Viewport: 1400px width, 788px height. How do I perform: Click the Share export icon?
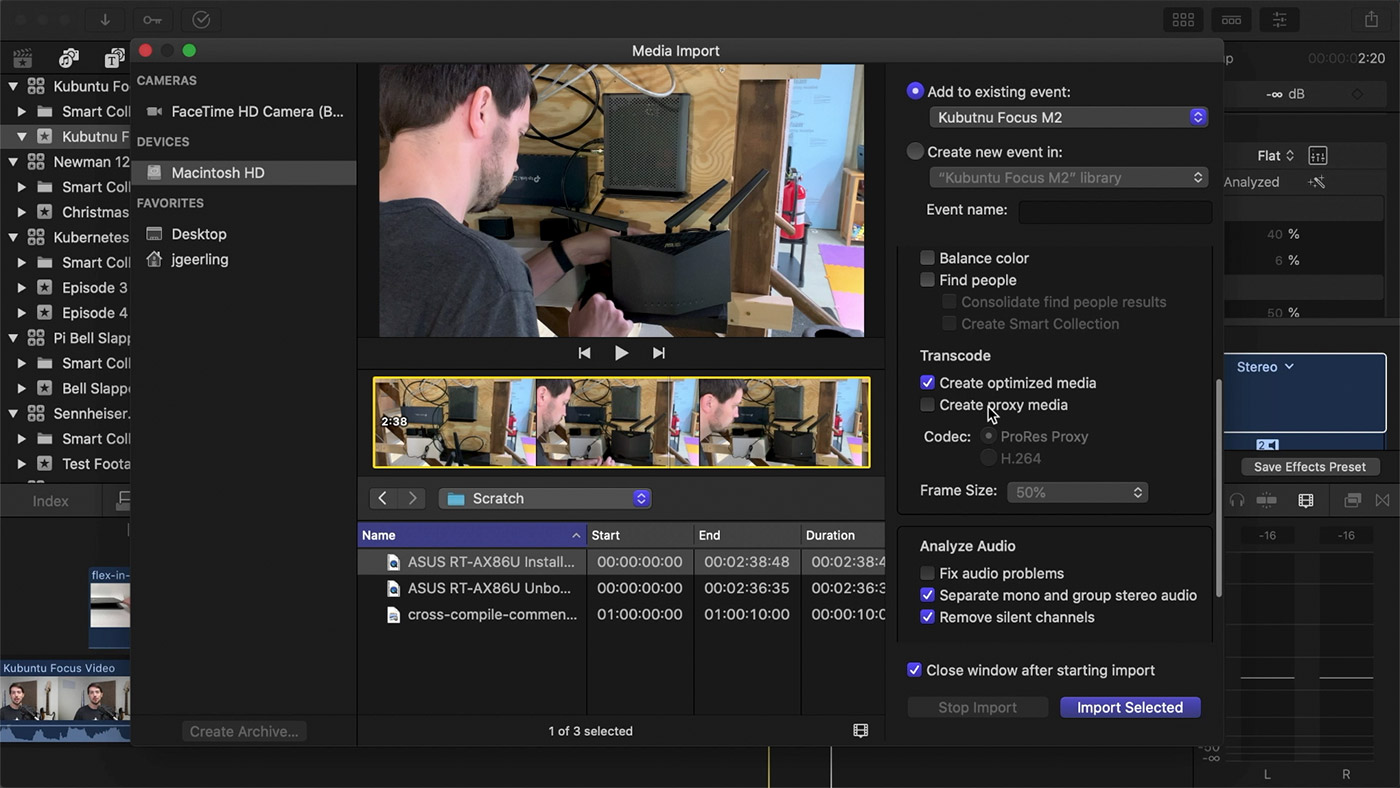(x=1371, y=19)
